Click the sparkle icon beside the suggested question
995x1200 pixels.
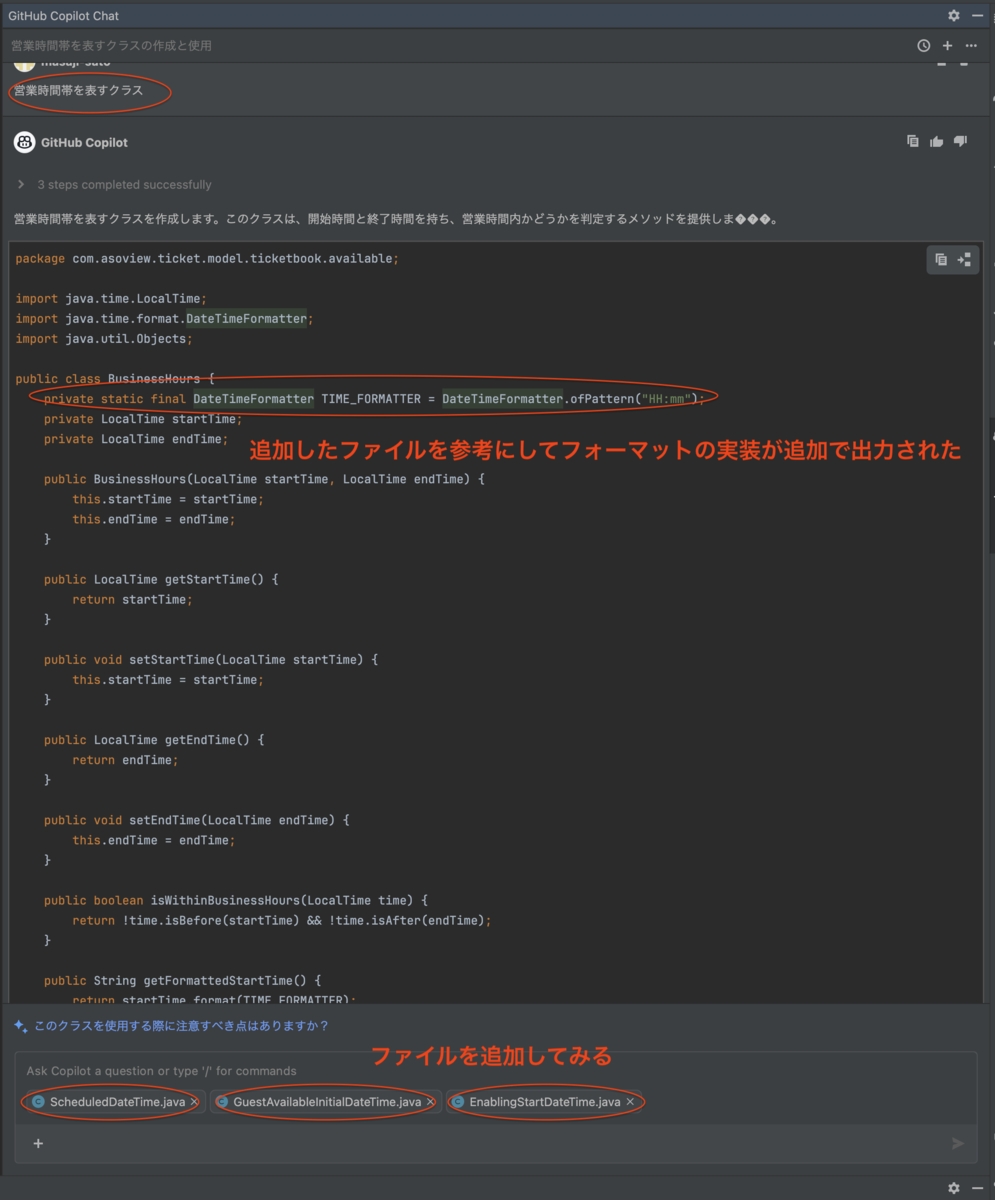click(x=21, y=1026)
